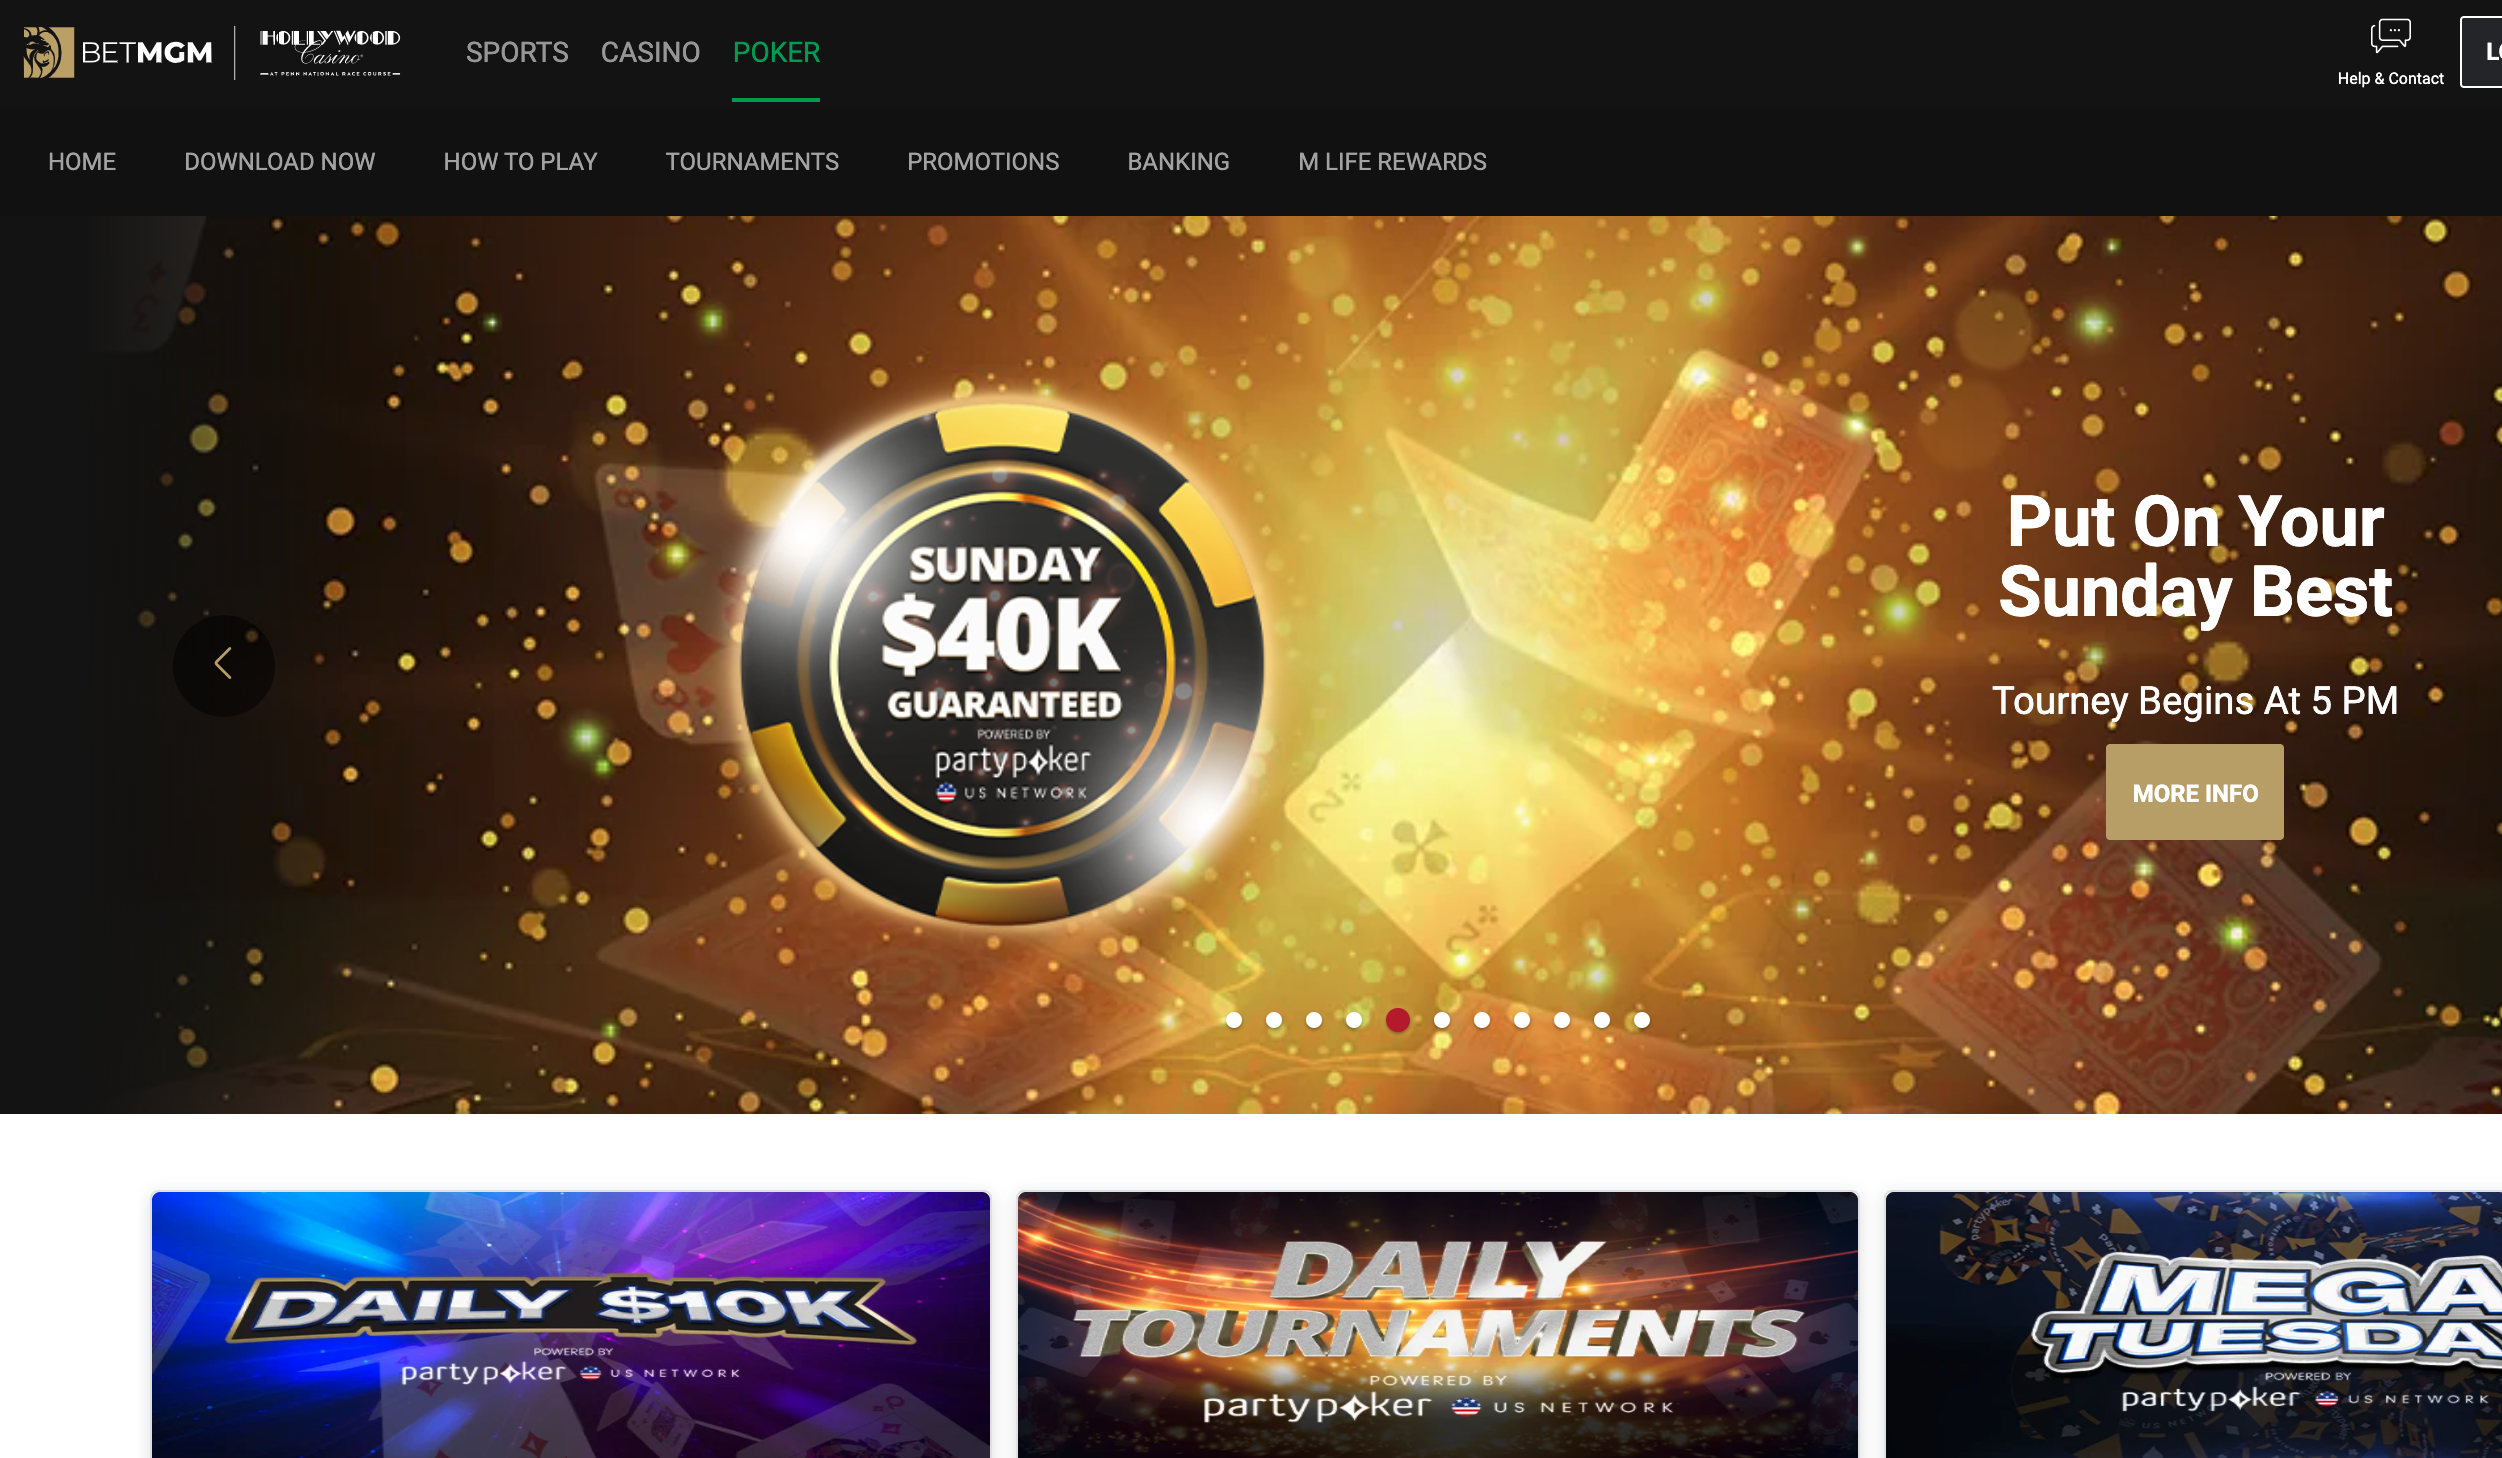Select the sixth carousel dot
2502x1458 pixels.
(1442, 1020)
